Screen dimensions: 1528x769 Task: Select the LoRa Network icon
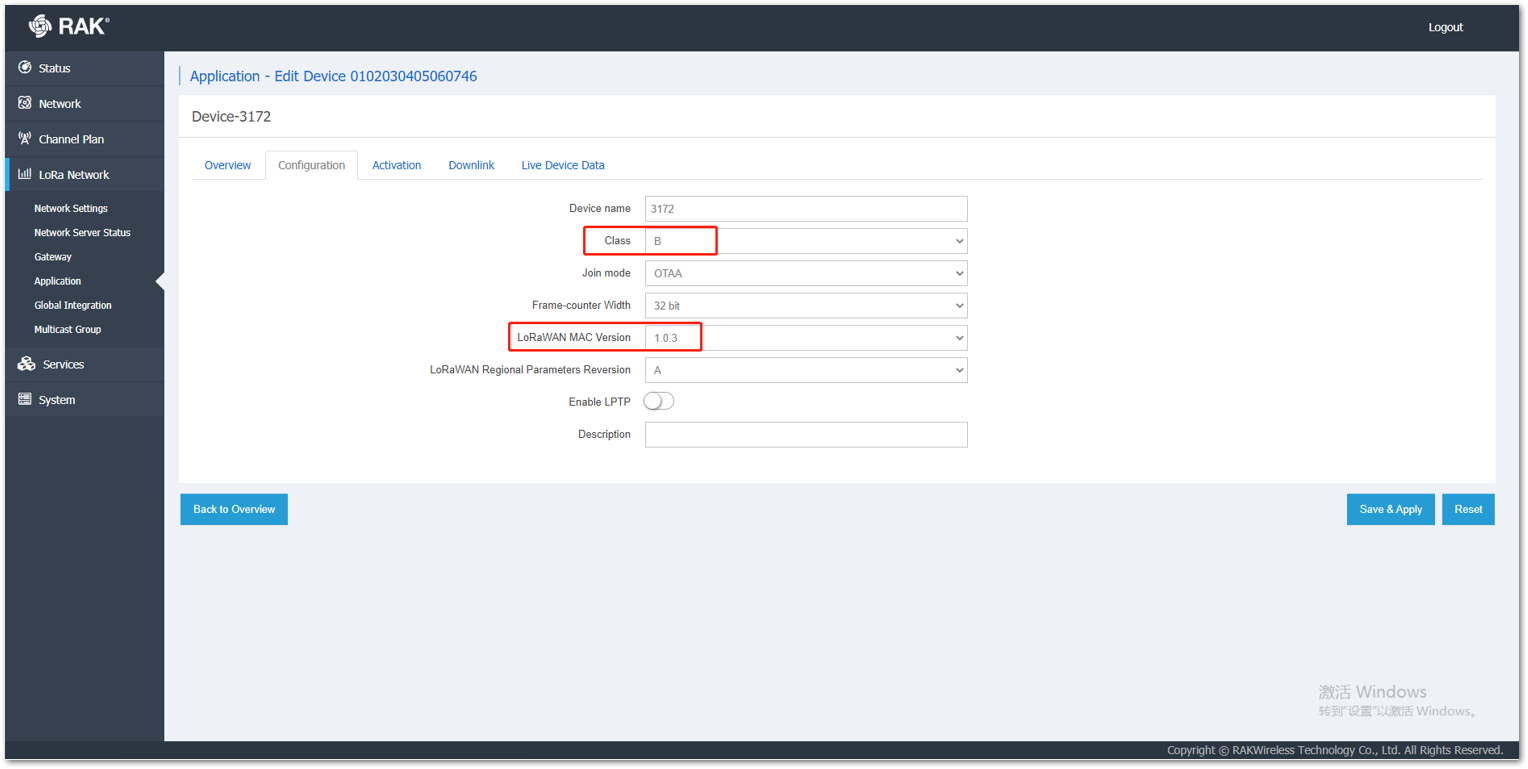pos(24,174)
